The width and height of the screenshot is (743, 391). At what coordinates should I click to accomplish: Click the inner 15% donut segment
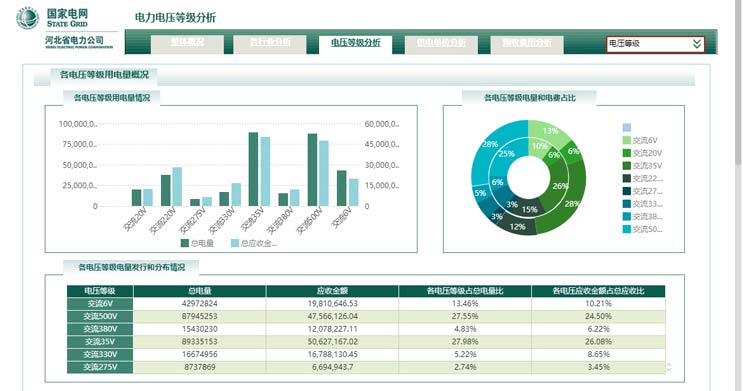(529, 209)
